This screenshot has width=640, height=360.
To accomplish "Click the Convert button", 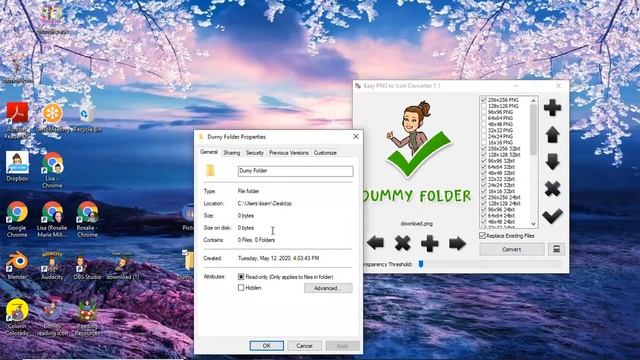I will tap(511, 249).
